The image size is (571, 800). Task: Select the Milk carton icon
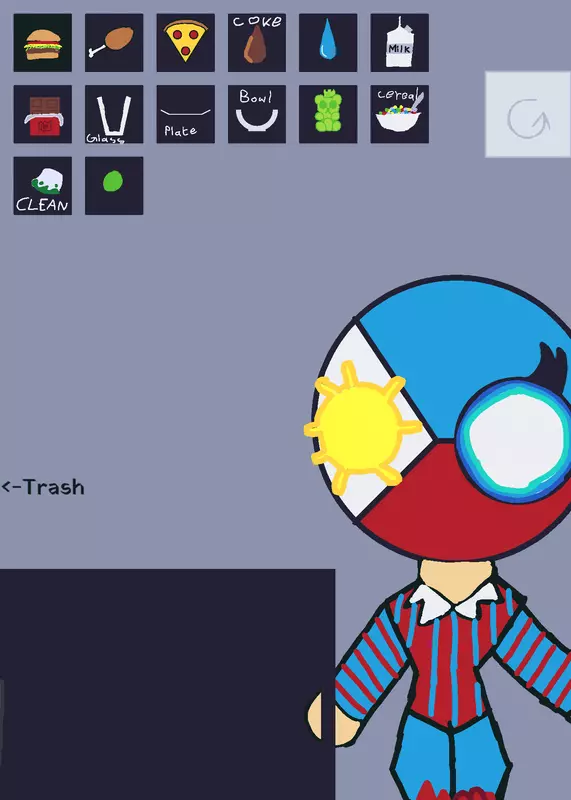pyautogui.click(x=400, y=43)
